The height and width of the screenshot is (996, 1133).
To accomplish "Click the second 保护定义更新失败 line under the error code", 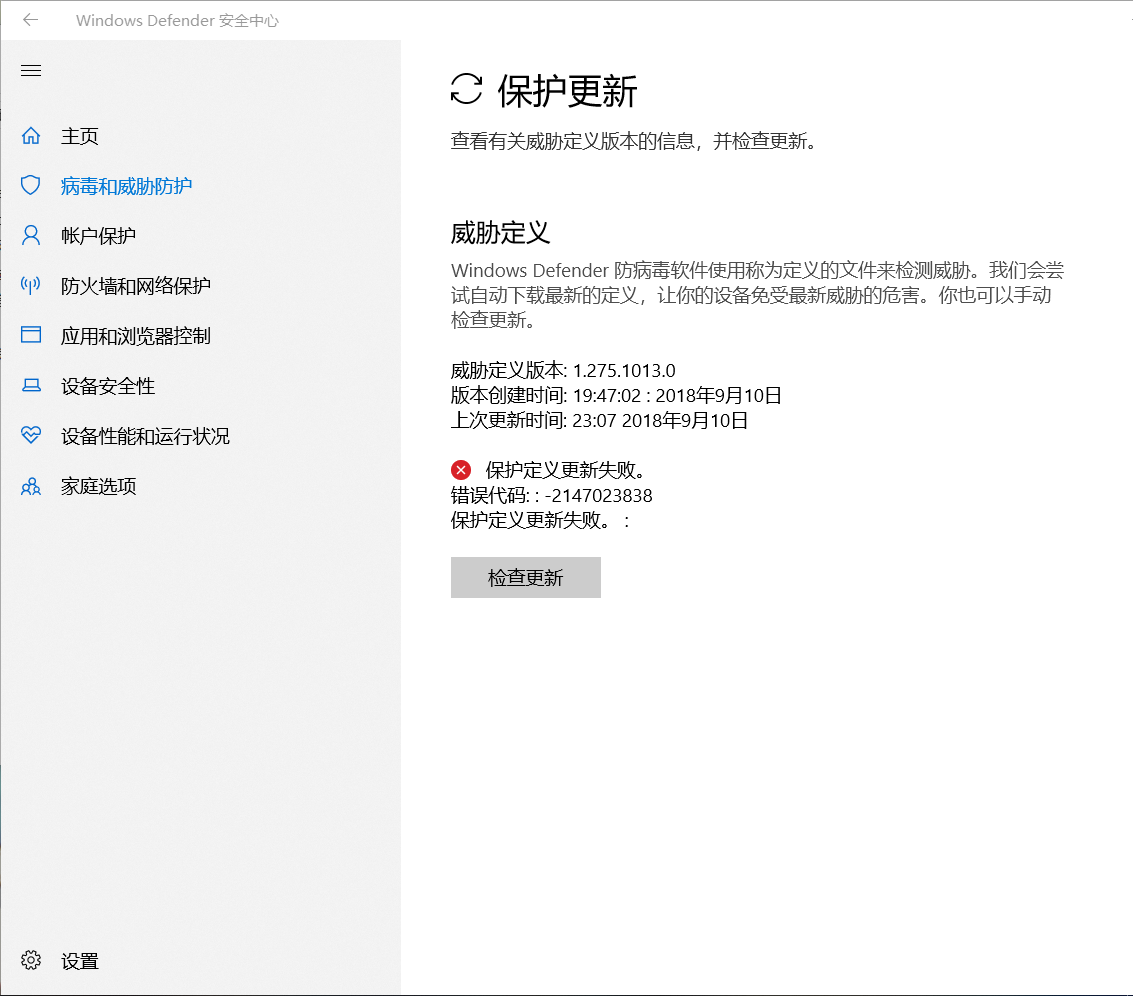I will (540, 520).
